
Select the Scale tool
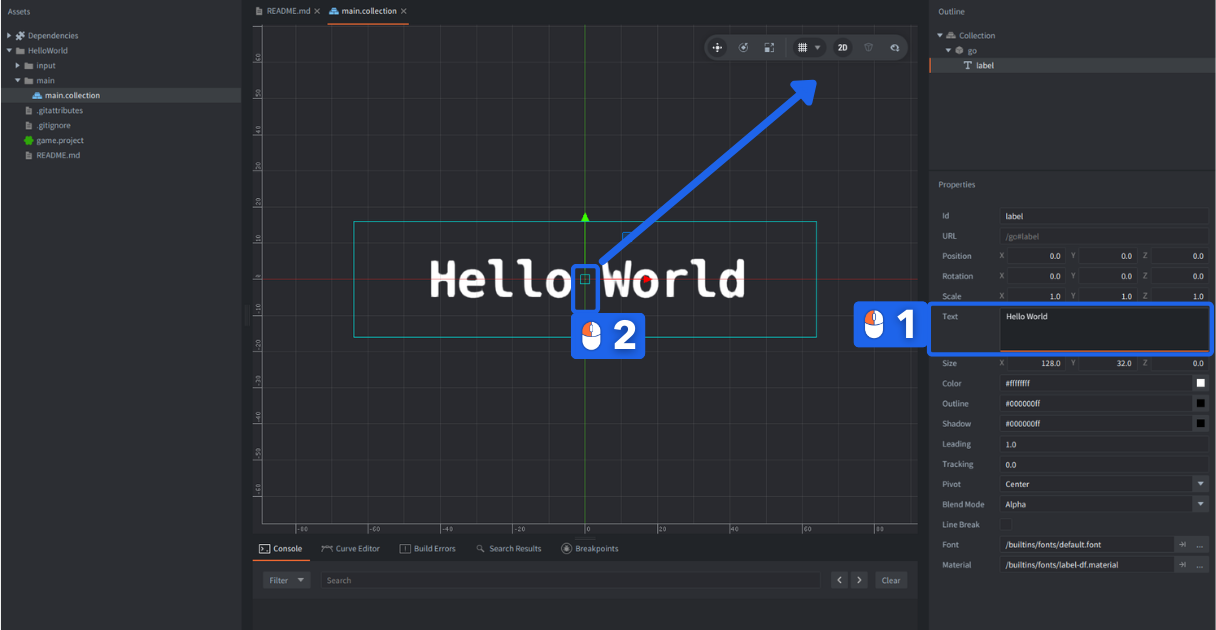tap(768, 47)
